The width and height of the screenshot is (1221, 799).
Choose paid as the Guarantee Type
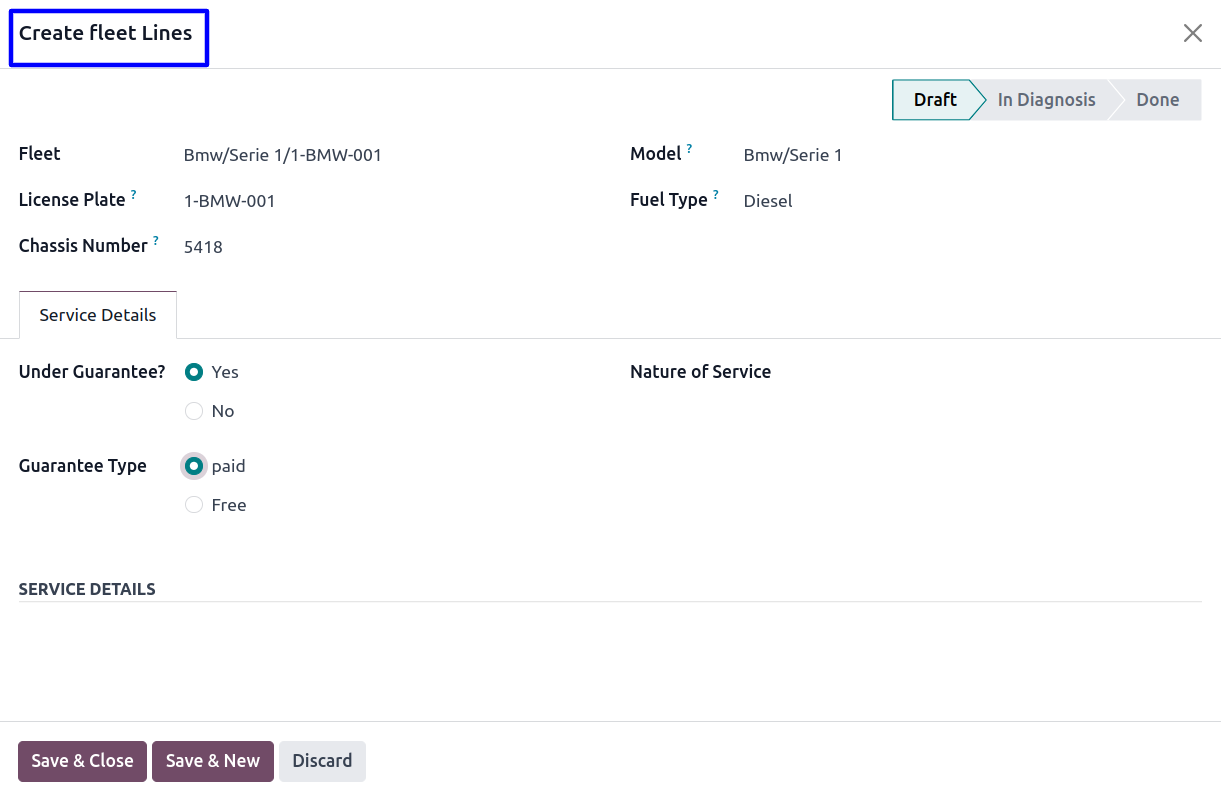click(194, 466)
